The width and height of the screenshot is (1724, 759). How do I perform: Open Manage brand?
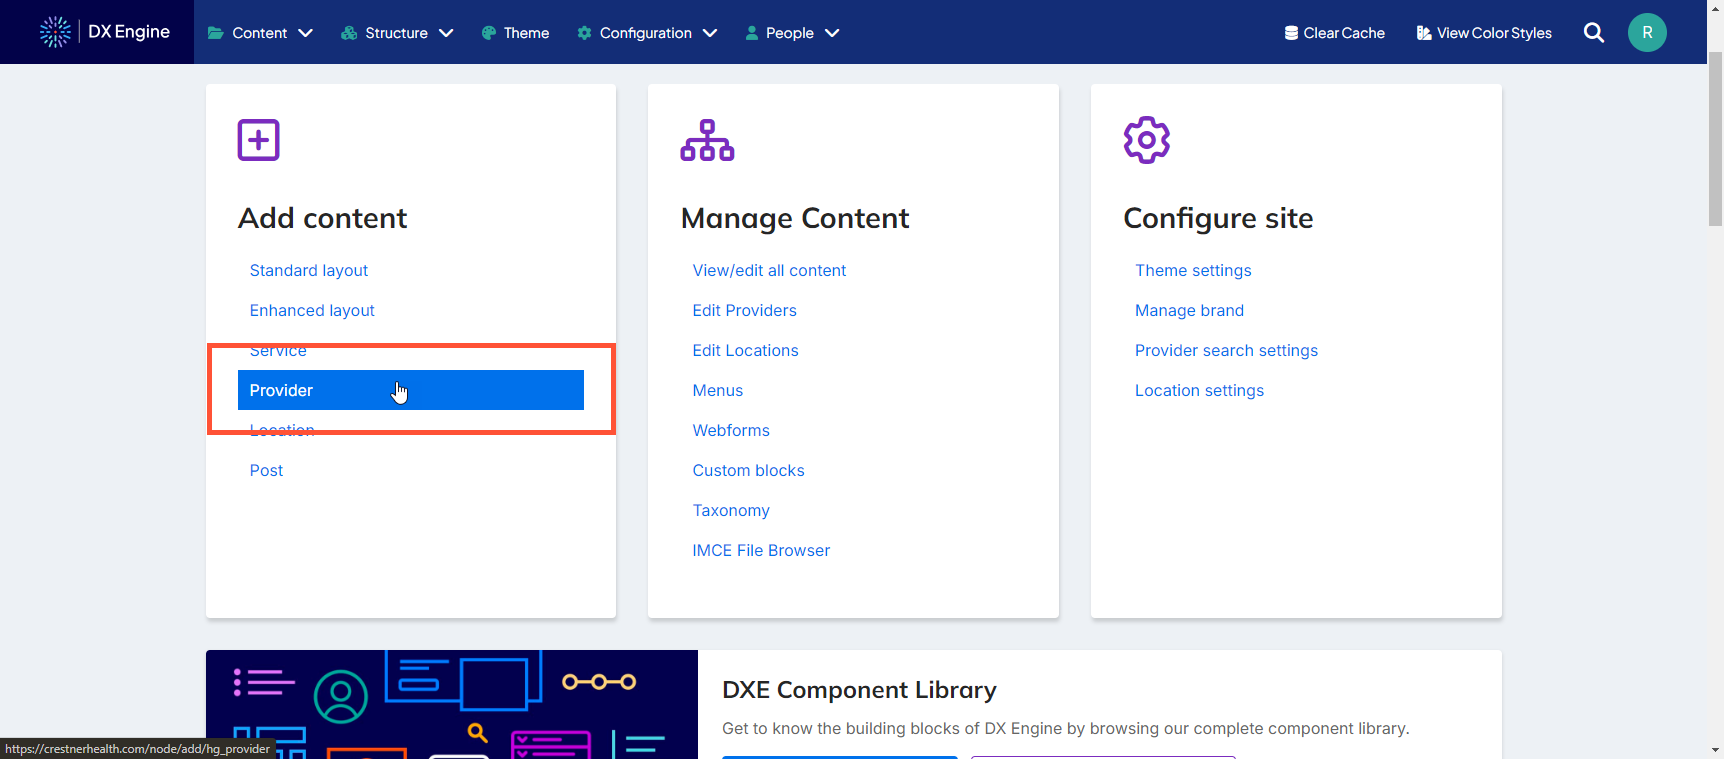pyautogui.click(x=1189, y=310)
